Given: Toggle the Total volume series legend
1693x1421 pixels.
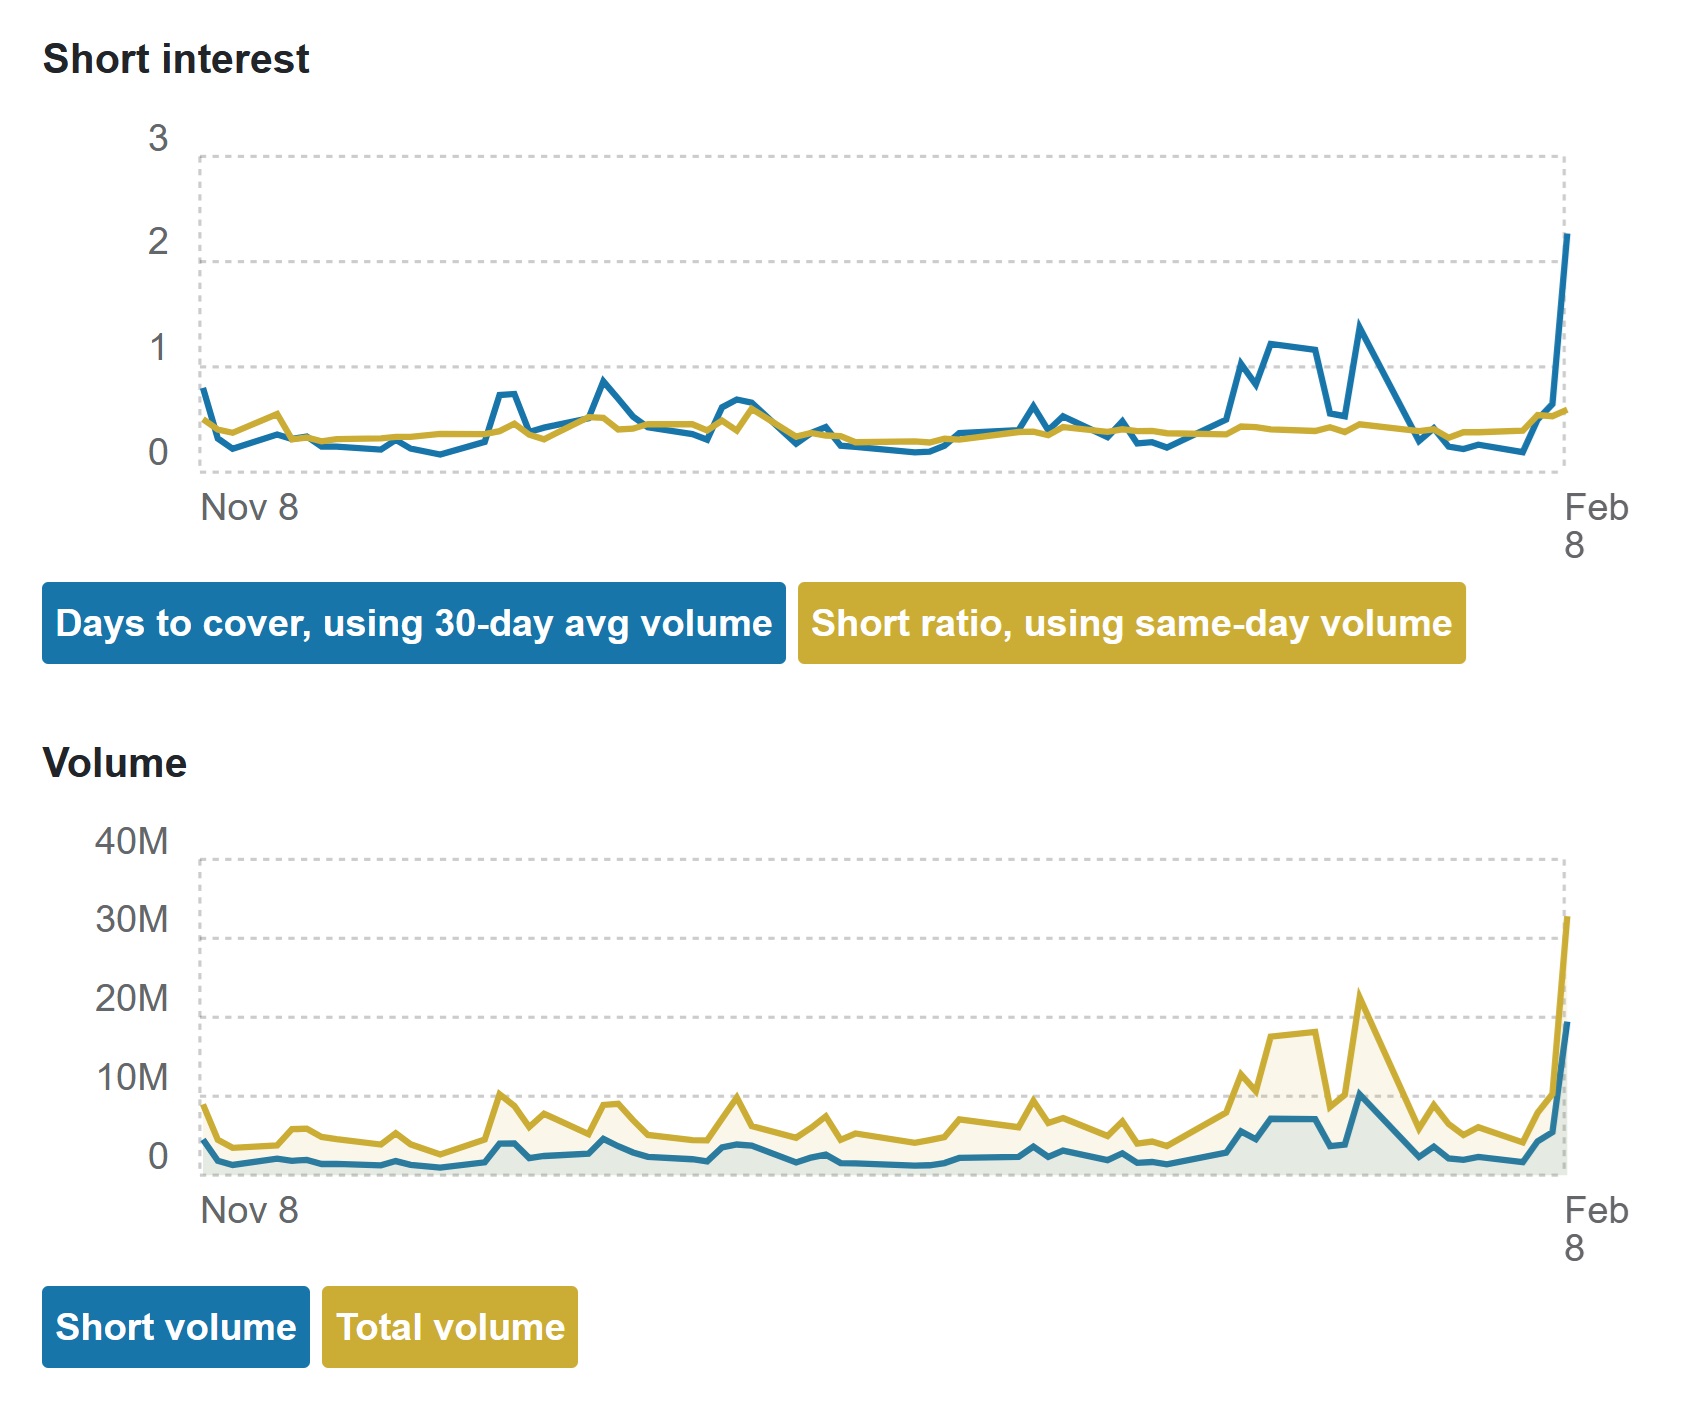Looking at the screenshot, I should pos(450,1327).
